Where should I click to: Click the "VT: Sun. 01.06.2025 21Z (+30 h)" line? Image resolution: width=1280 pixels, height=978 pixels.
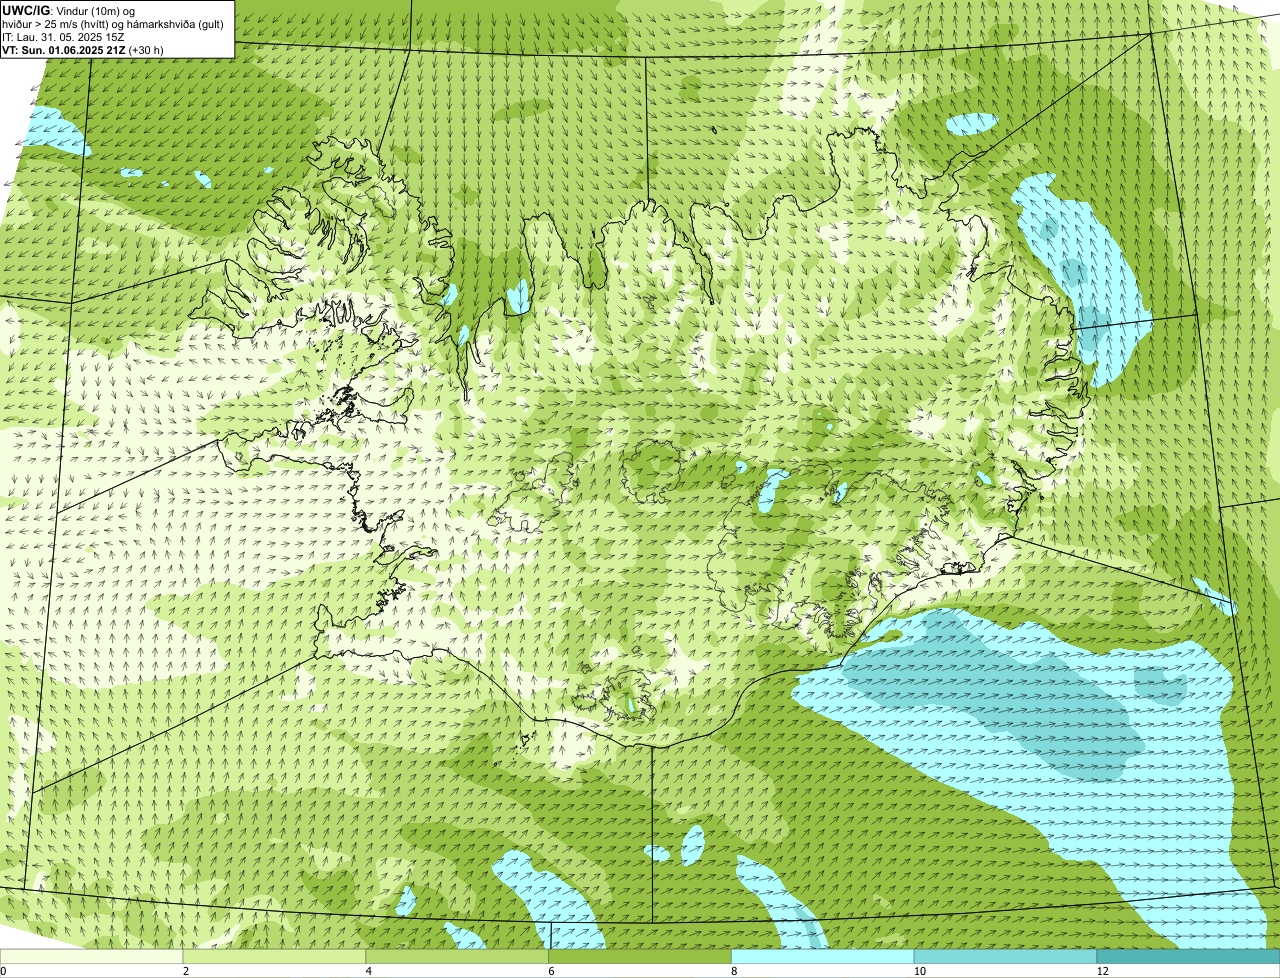pos(83,49)
